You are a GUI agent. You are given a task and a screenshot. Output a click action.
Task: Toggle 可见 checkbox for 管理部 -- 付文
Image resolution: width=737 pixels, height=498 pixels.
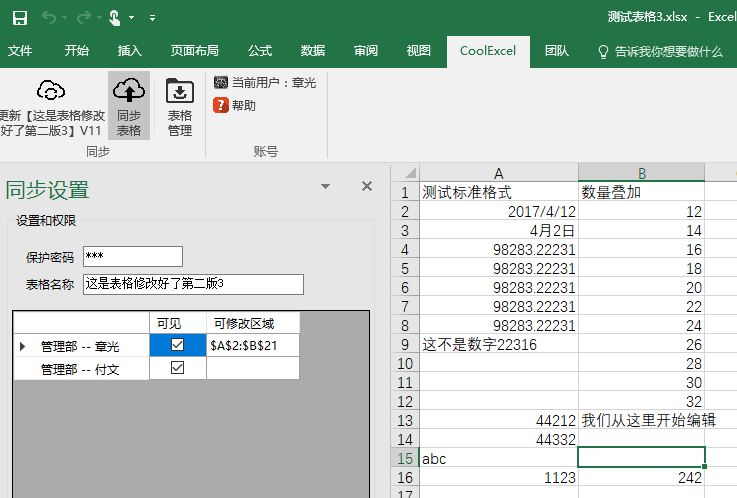[x=178, y=368]
